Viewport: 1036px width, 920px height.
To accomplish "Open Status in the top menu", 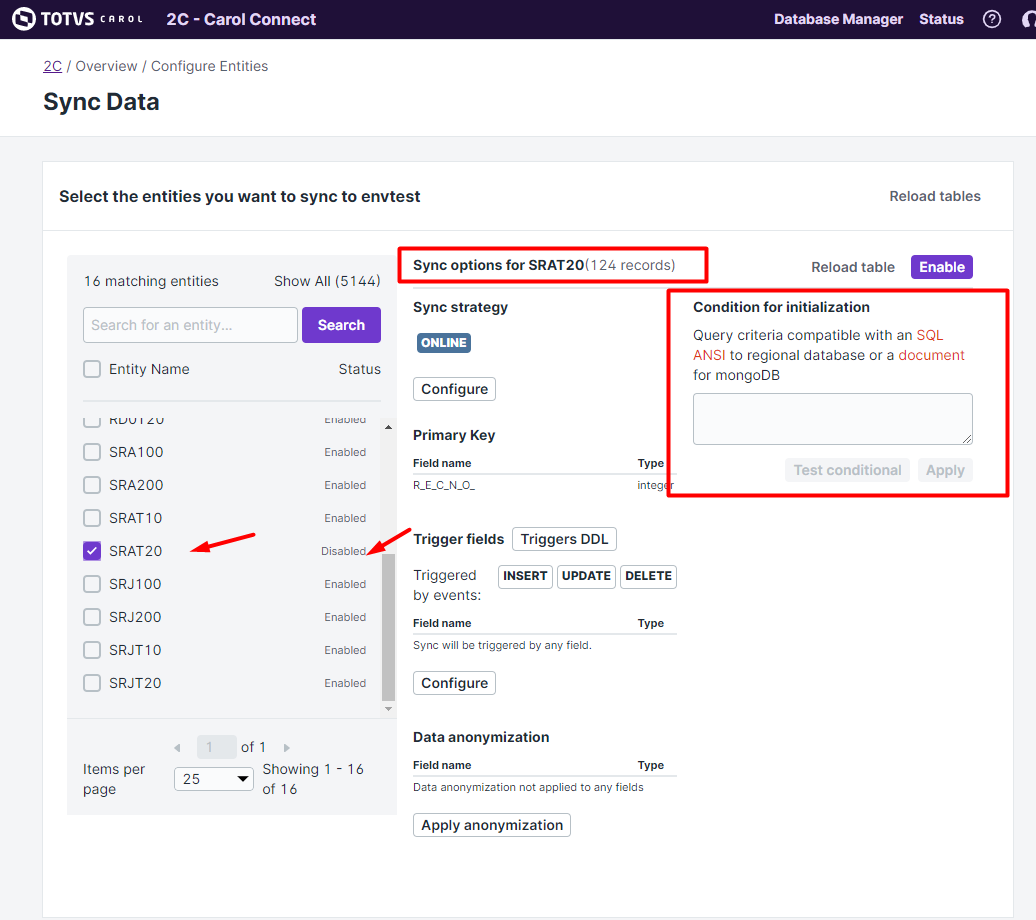I will pyautogui.click(x=941, y=19).
